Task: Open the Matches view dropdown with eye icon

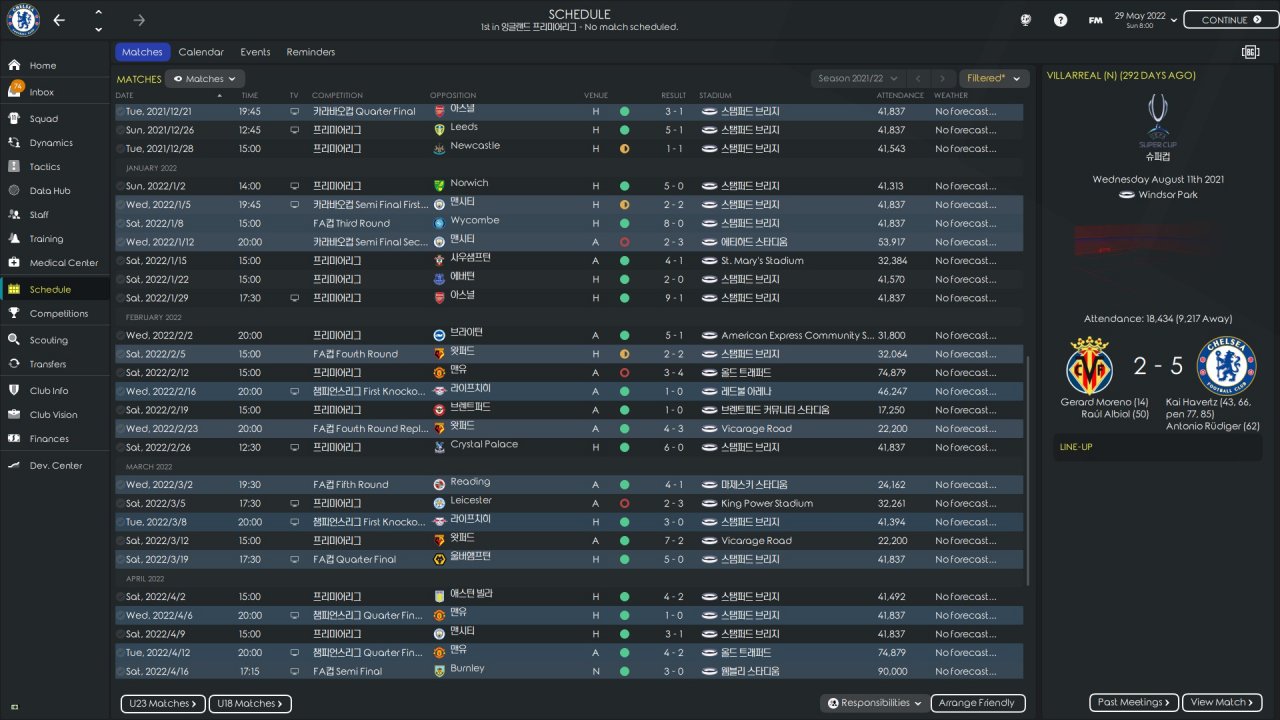Action: 205,78
